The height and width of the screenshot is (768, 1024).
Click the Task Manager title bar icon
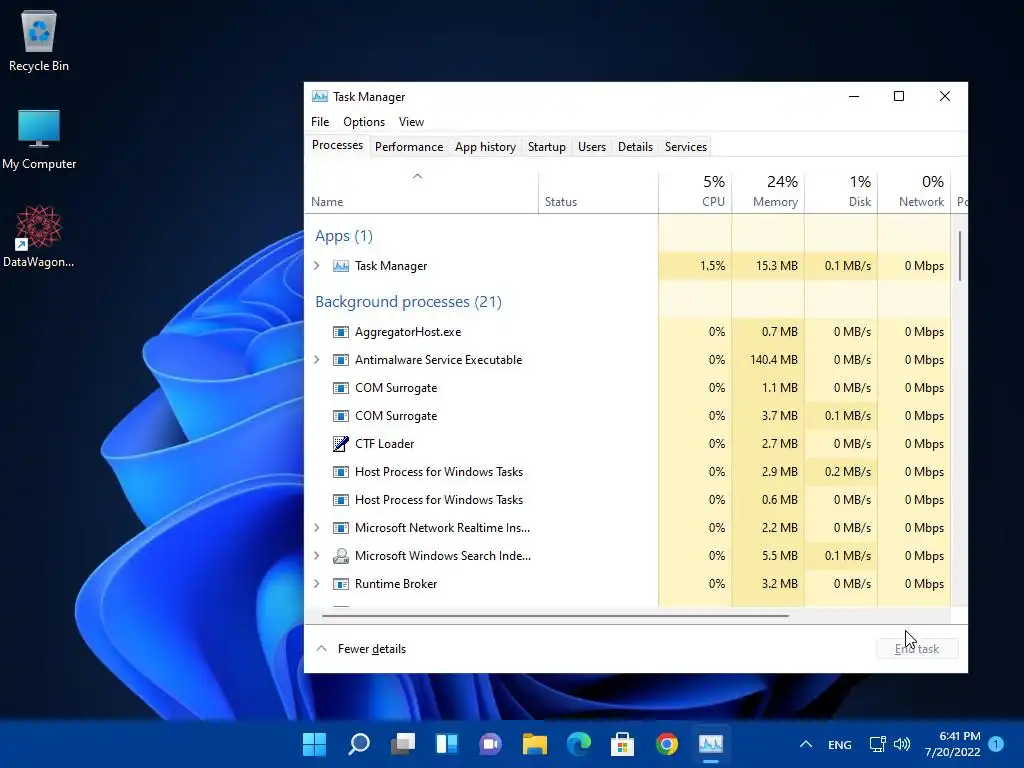click(319, 97)
